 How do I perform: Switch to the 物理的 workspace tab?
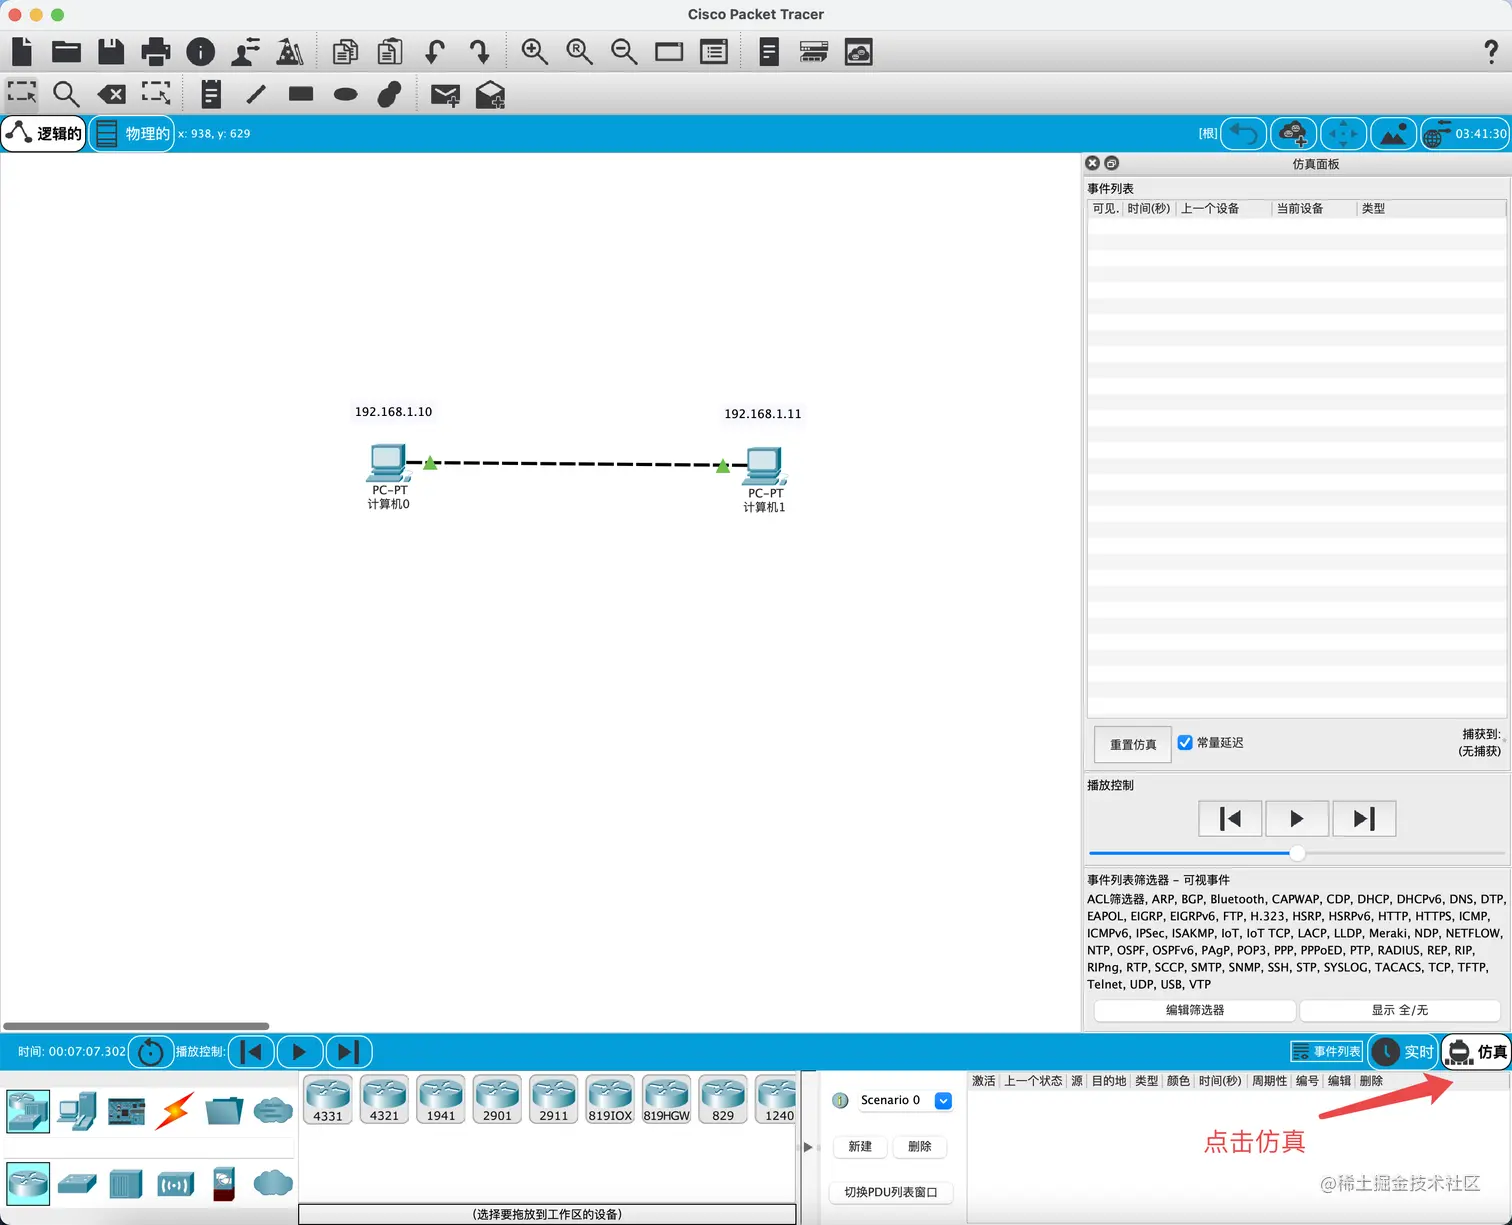(x=132, y=134)
